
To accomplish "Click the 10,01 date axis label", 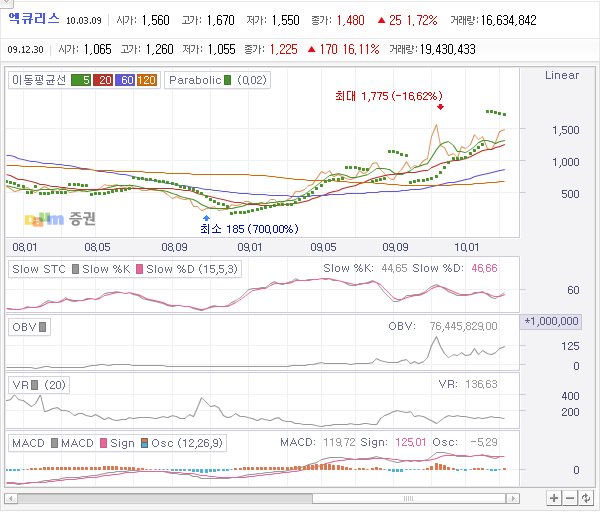I will tap(467, 247).
